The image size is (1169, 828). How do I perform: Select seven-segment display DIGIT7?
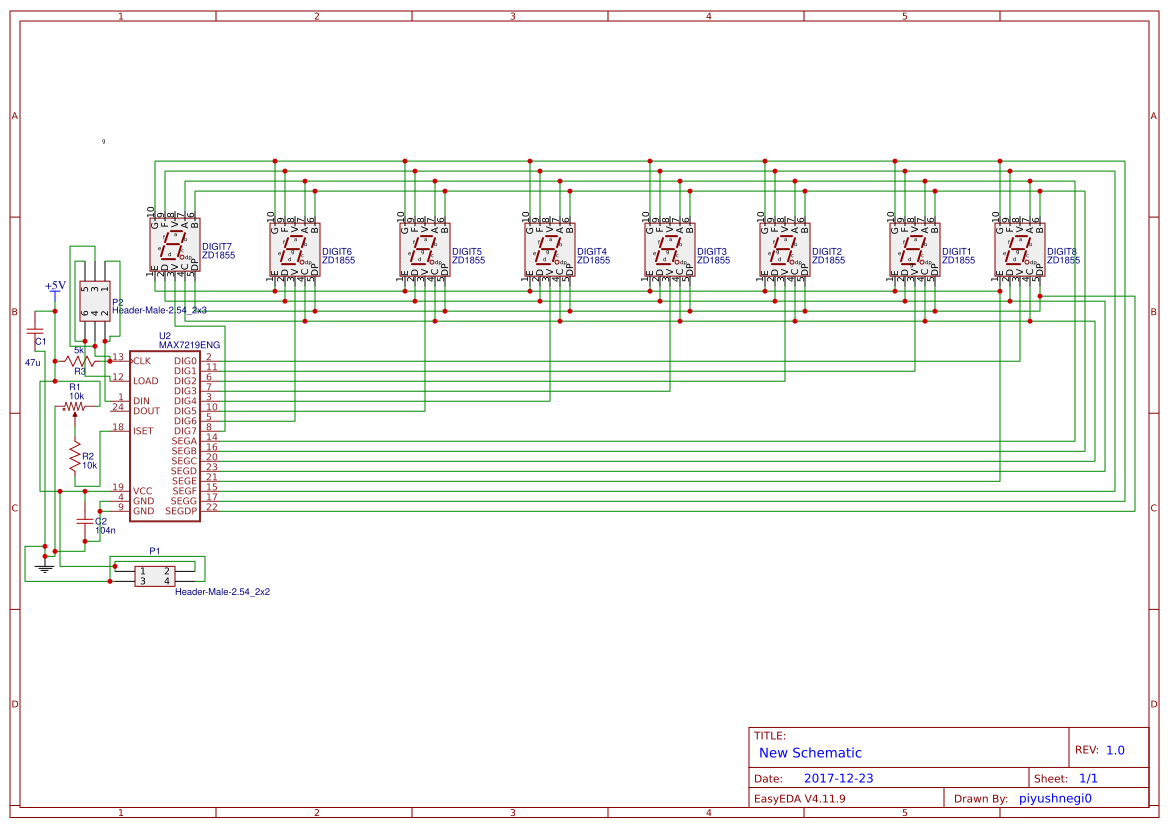(x=175, y=245)
